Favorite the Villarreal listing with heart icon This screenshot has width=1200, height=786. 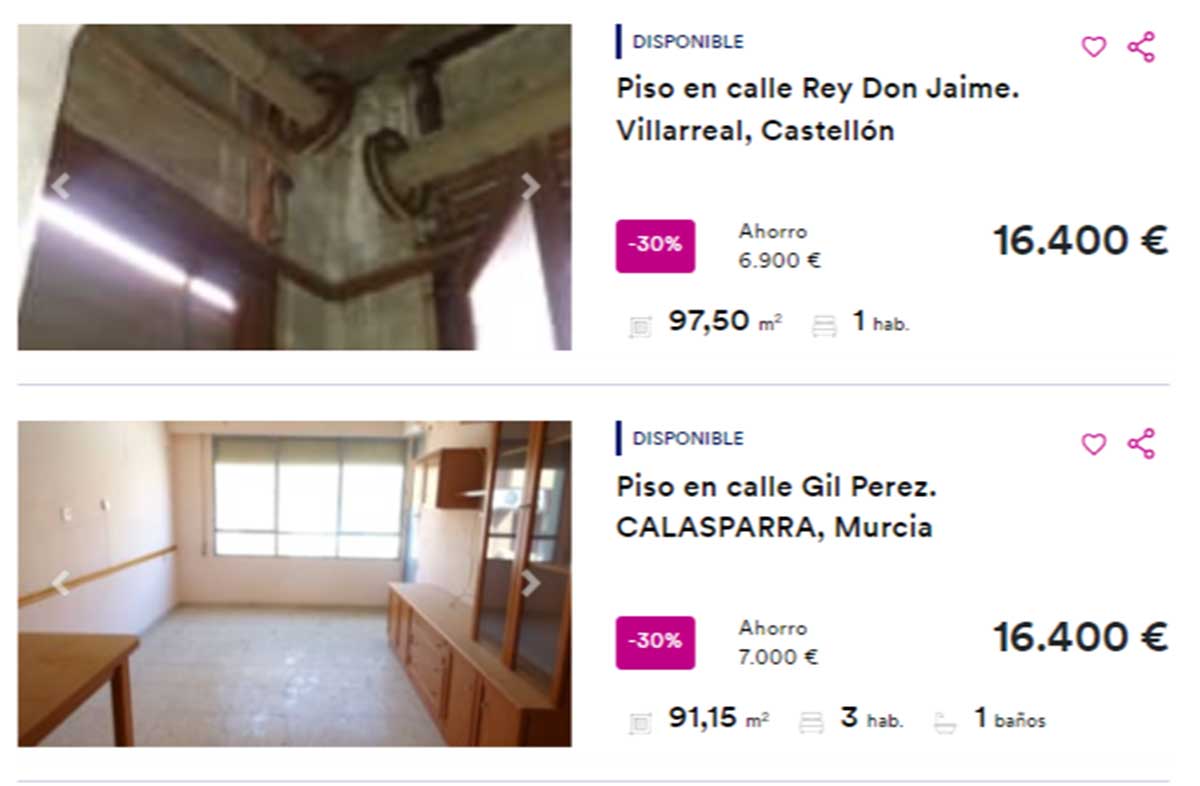(1094, 47)
